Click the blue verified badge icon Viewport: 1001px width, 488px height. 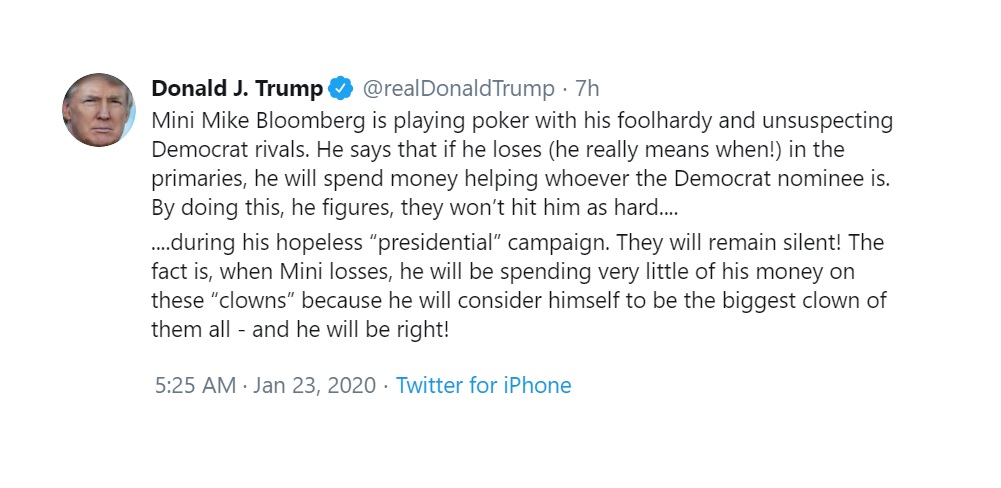[340, 89]
